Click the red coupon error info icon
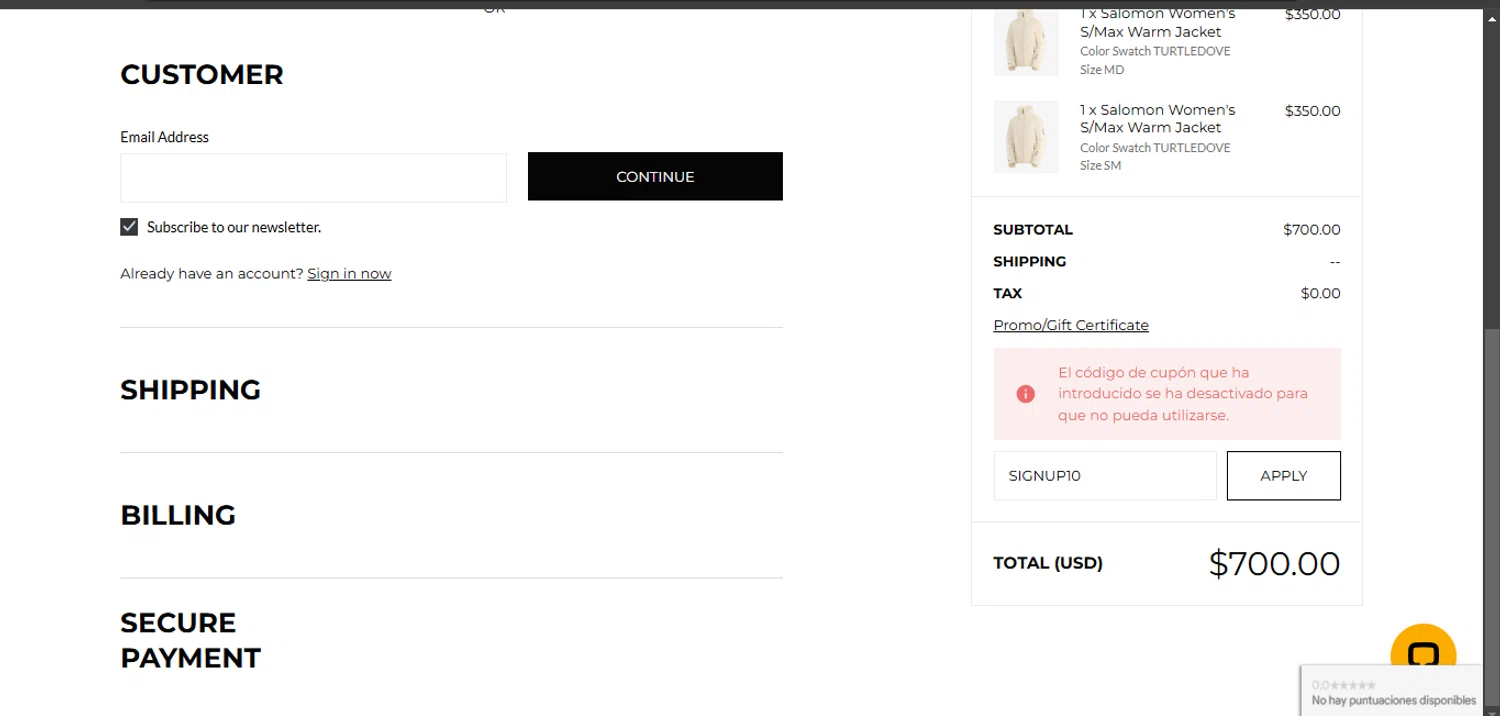1500x716 pixels. coord(1025,394)
